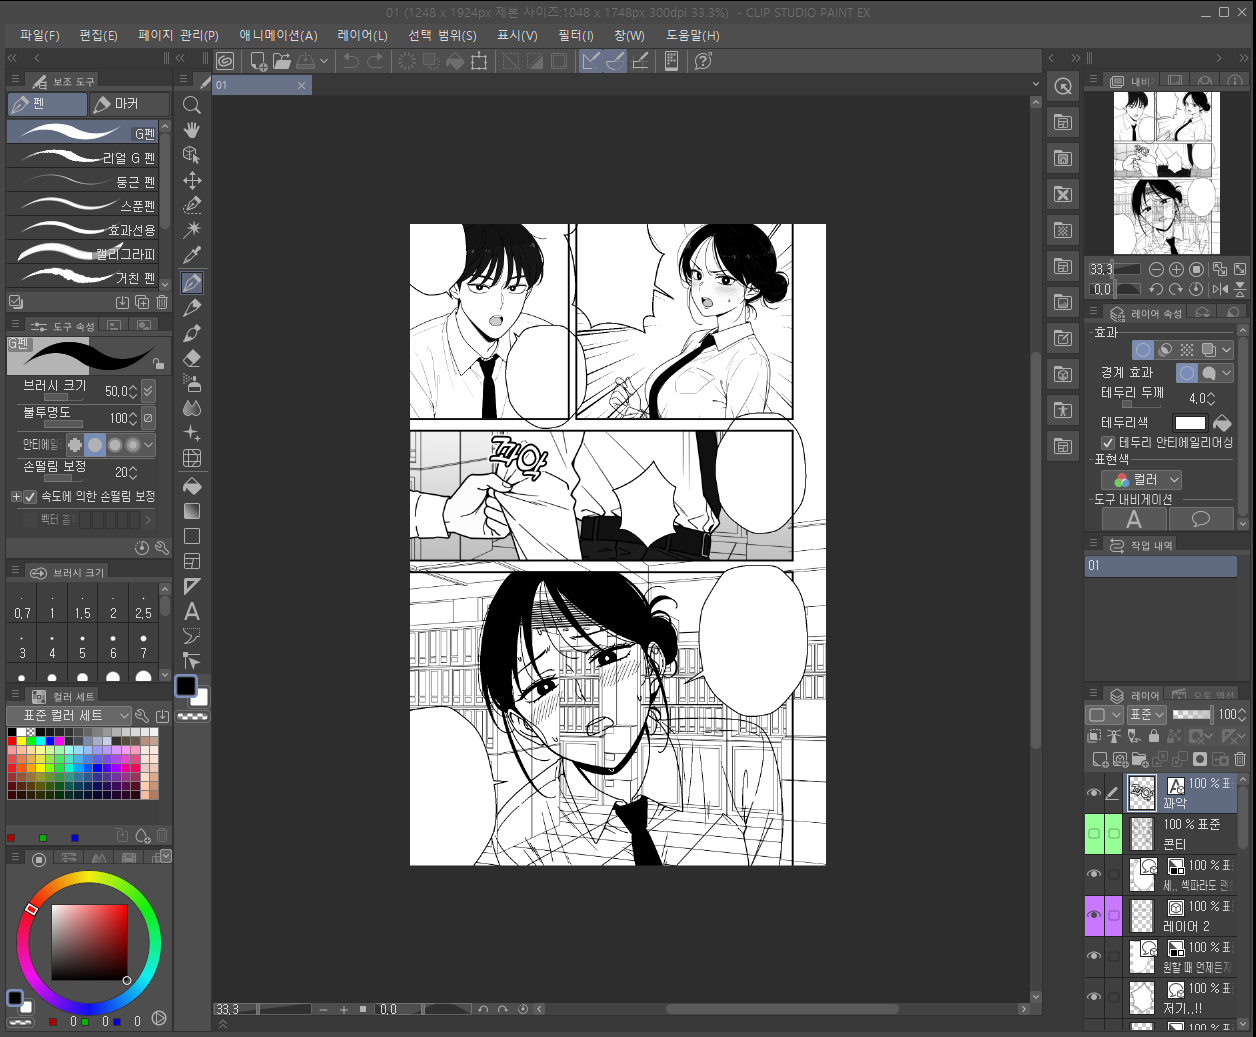This screenshot has height=1037, width=1256.
Task: Select the Hand move tool
Action: (x=192, y=130)
